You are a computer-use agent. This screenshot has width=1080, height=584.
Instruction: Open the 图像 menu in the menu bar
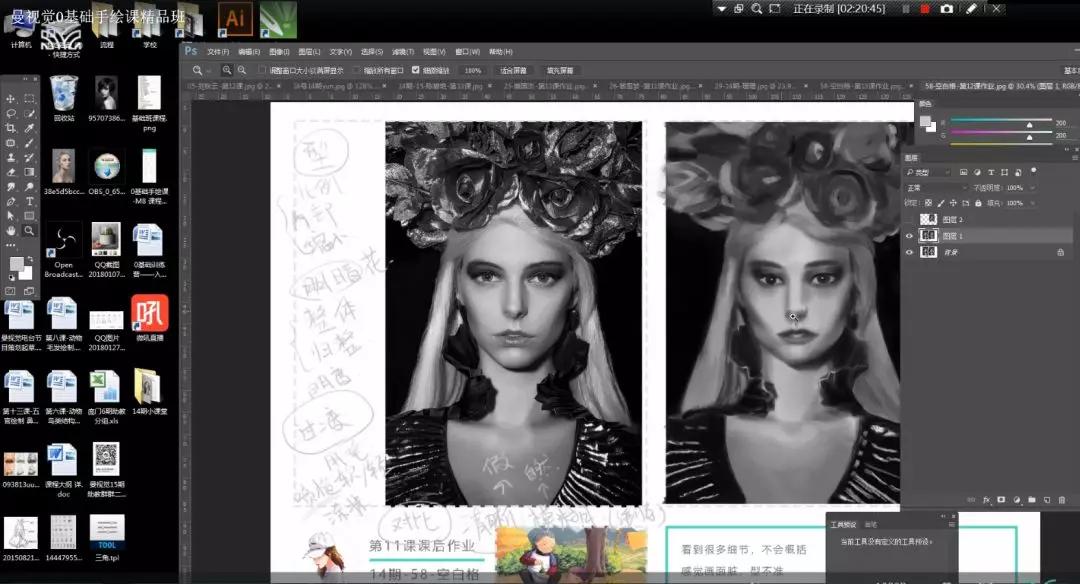tap(279, 51)
